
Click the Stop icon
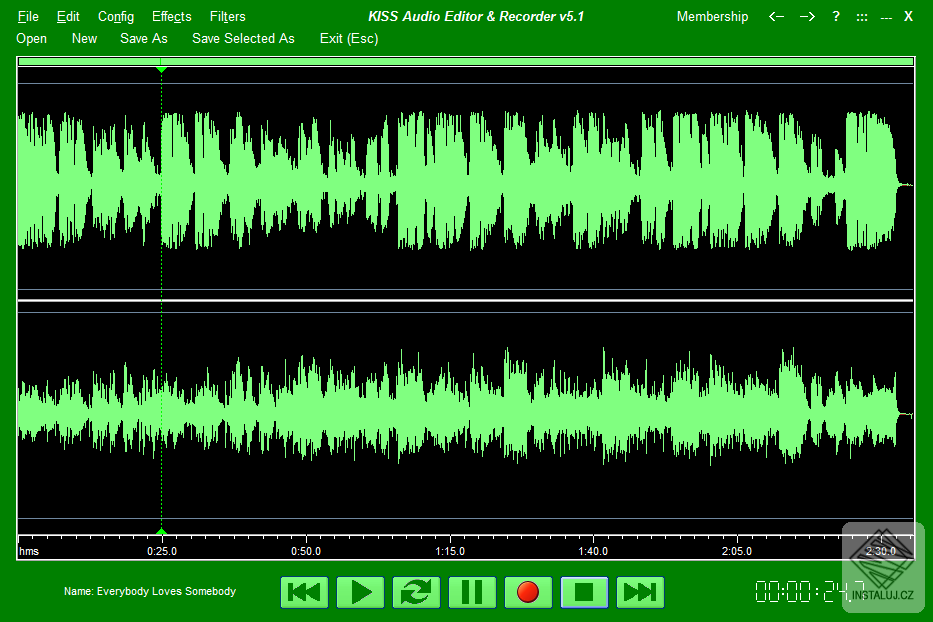(584, 592)
